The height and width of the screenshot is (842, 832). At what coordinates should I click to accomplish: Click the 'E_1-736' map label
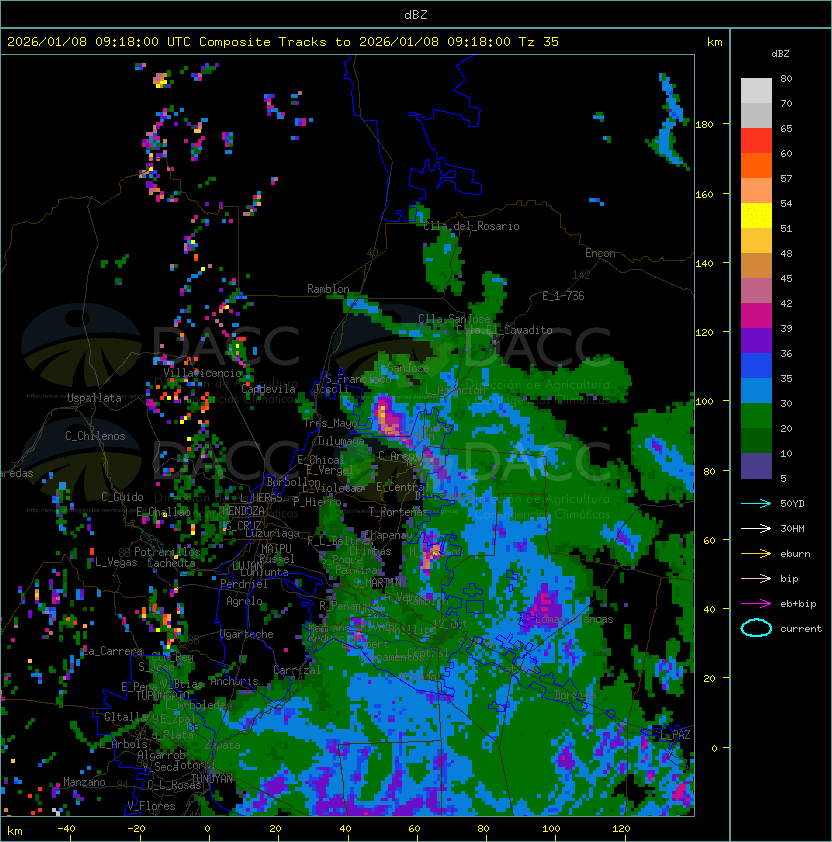point(563,296)
